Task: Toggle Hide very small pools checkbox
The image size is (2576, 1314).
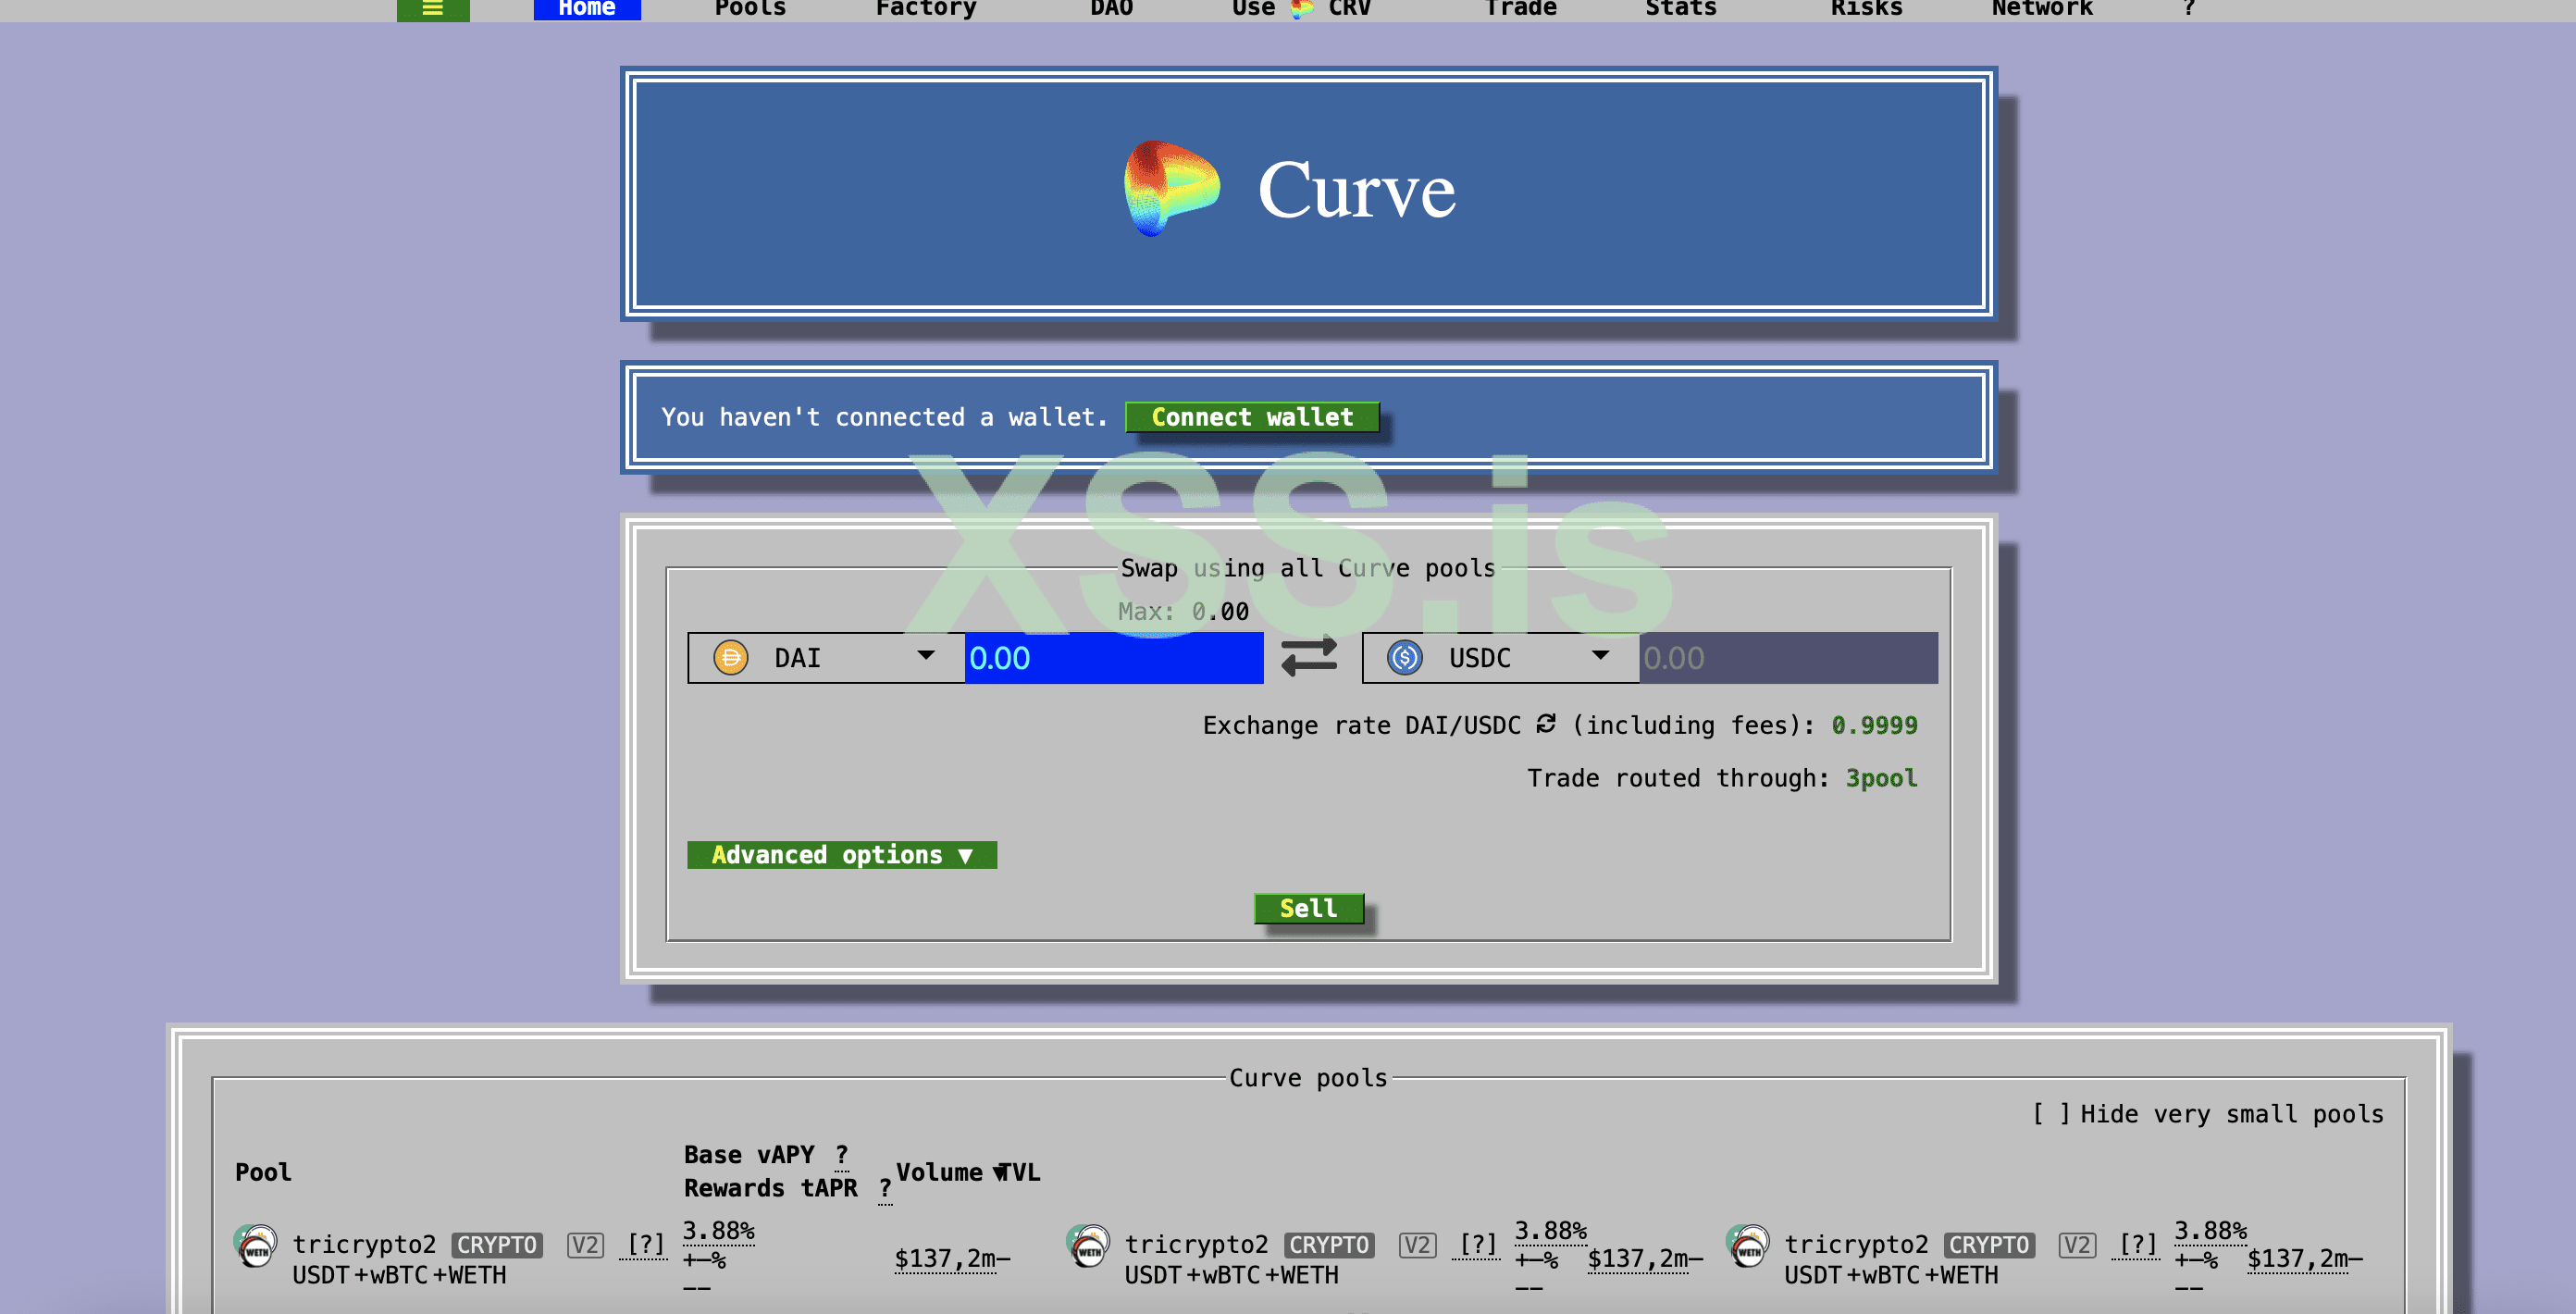Action: 2050,1114
